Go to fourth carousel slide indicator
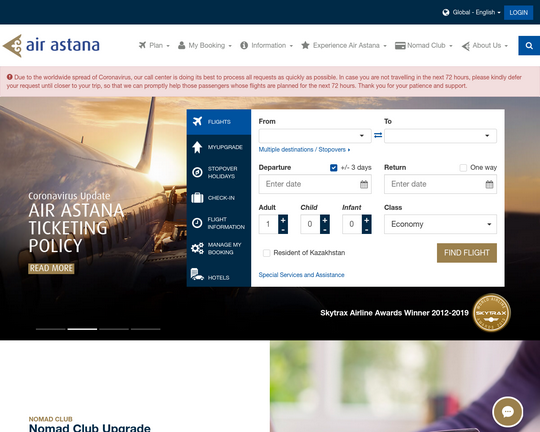This screenshot has width=540, height=432. (x=145, y=329)
